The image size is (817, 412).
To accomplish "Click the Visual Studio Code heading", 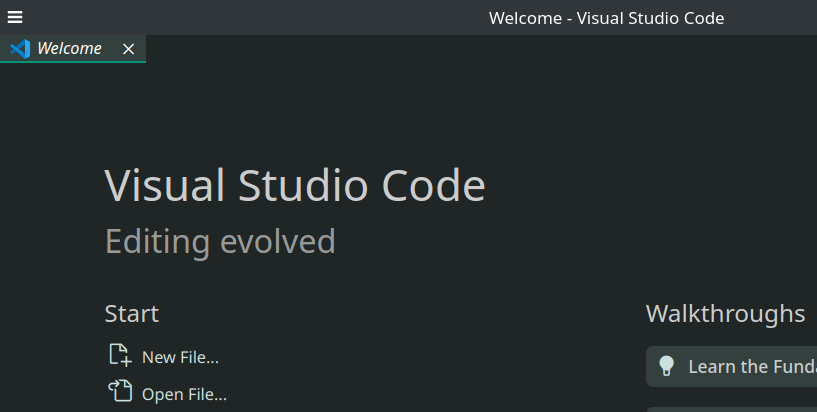I will pos(295,186).
